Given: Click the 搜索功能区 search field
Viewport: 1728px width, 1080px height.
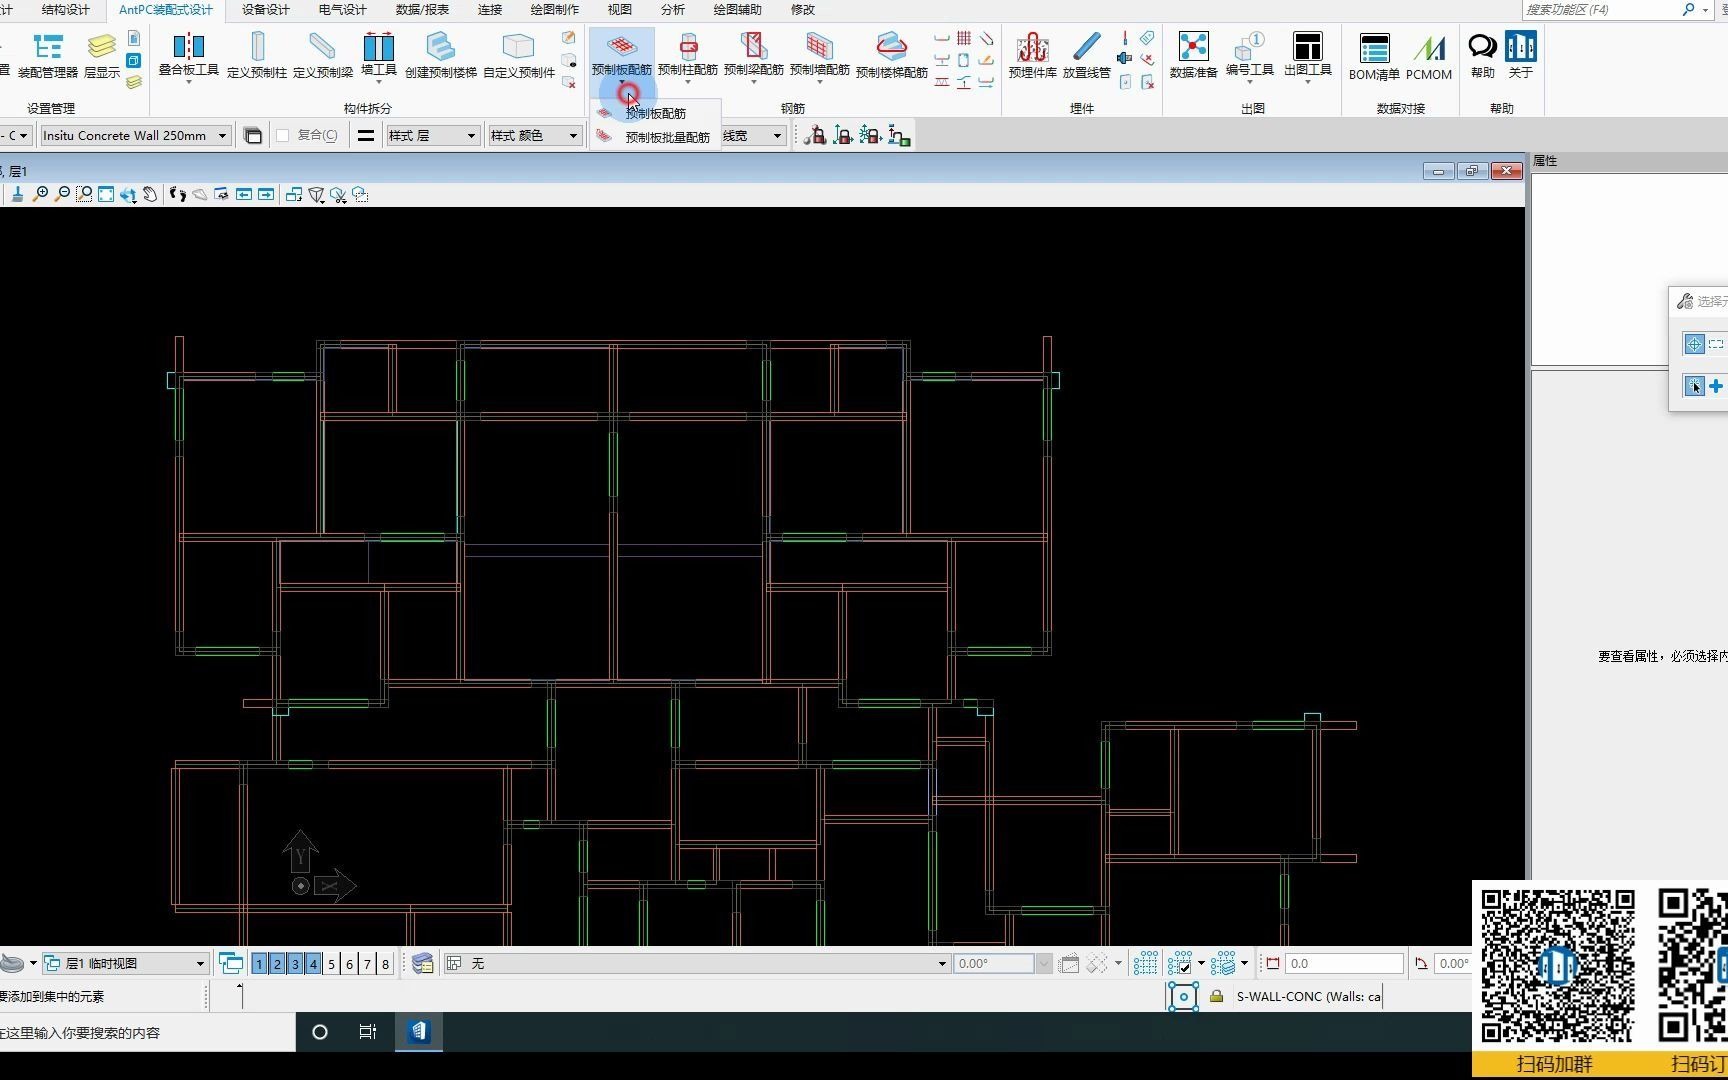Looking at the screenshot, I should coord(1602,9).
